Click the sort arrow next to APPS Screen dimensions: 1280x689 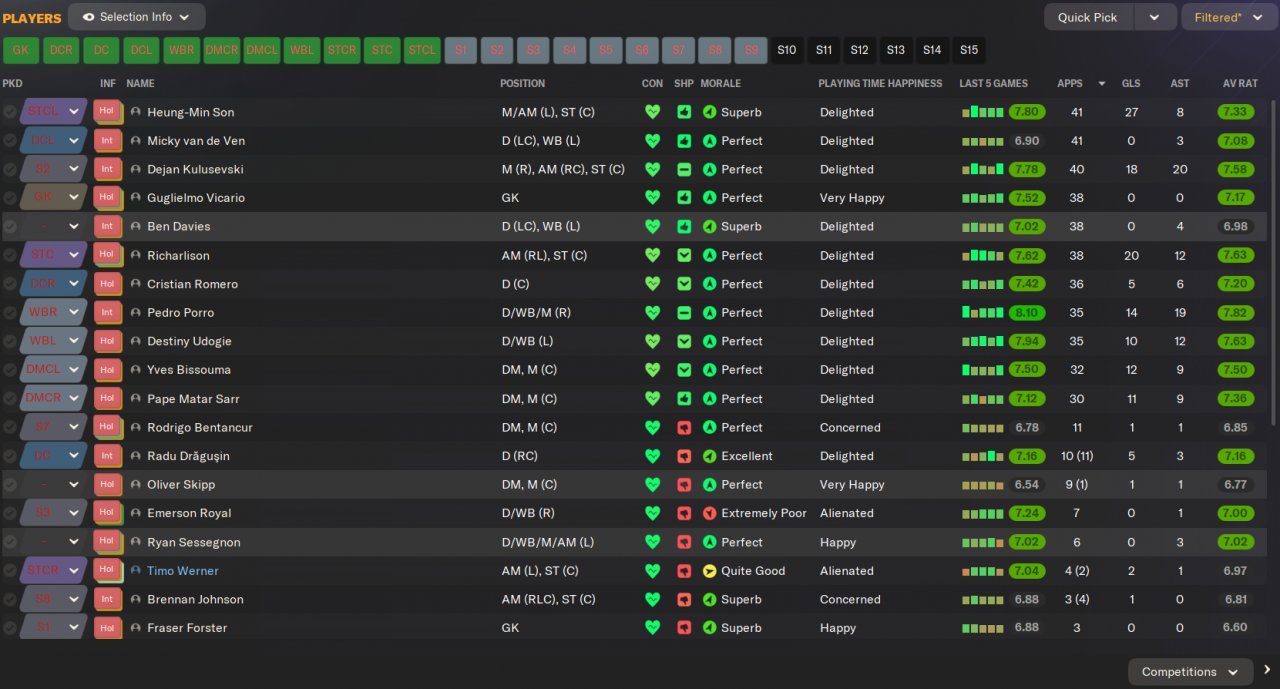[x=1102, y=84]
